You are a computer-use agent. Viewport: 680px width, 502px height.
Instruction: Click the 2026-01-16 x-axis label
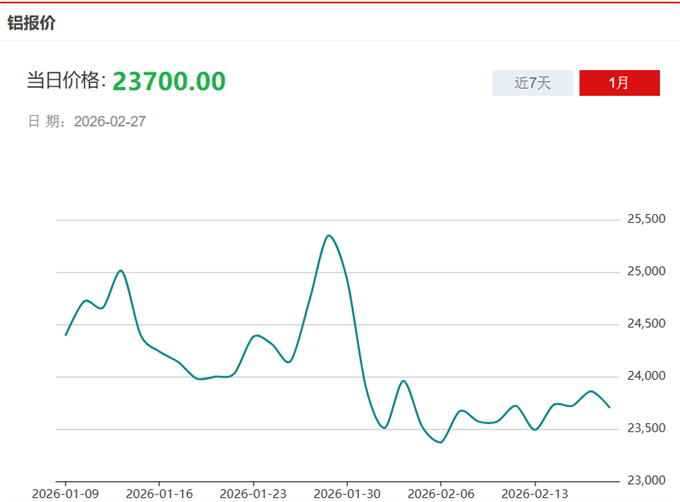click(160, 494)
